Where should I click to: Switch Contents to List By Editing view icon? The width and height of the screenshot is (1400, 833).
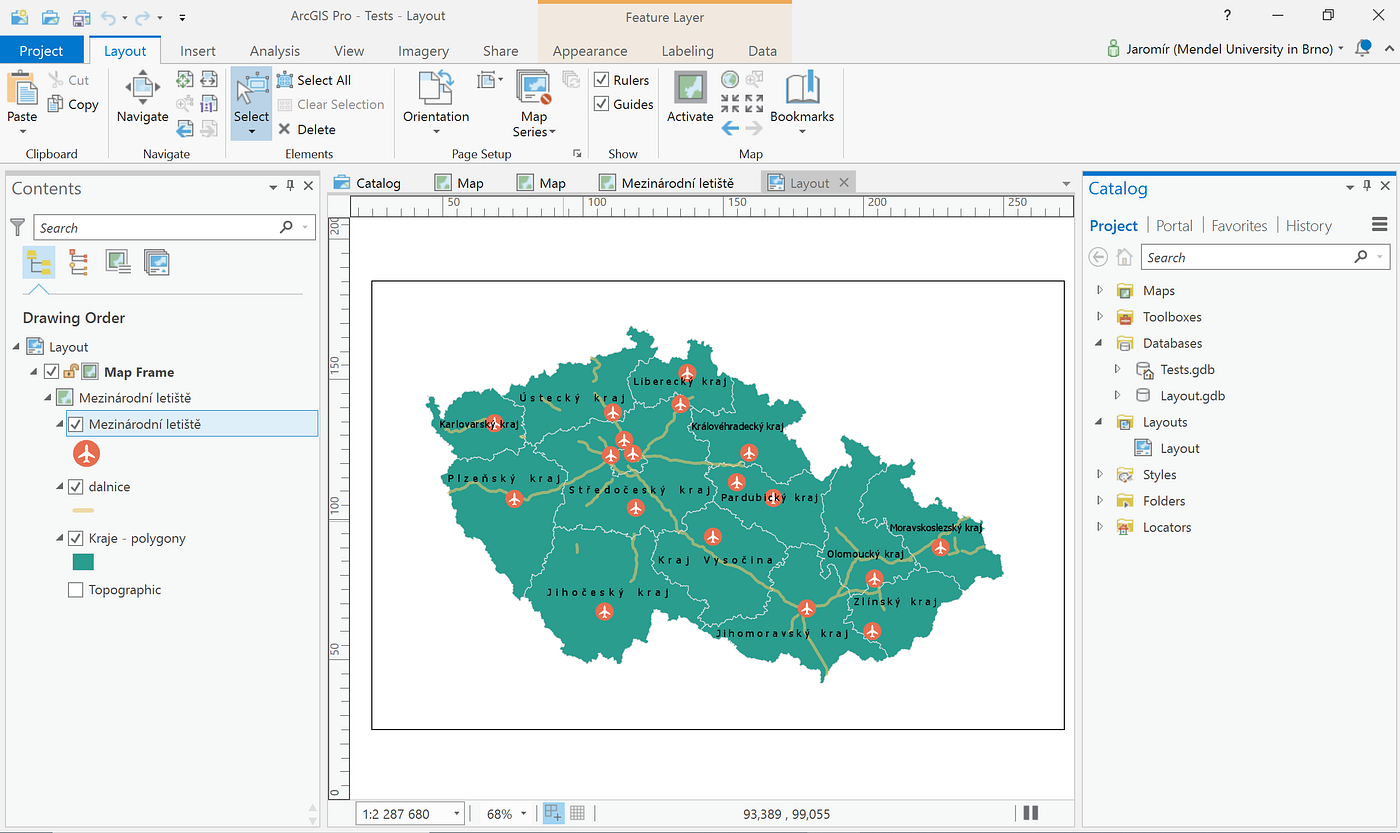click(x=78, y=261)
